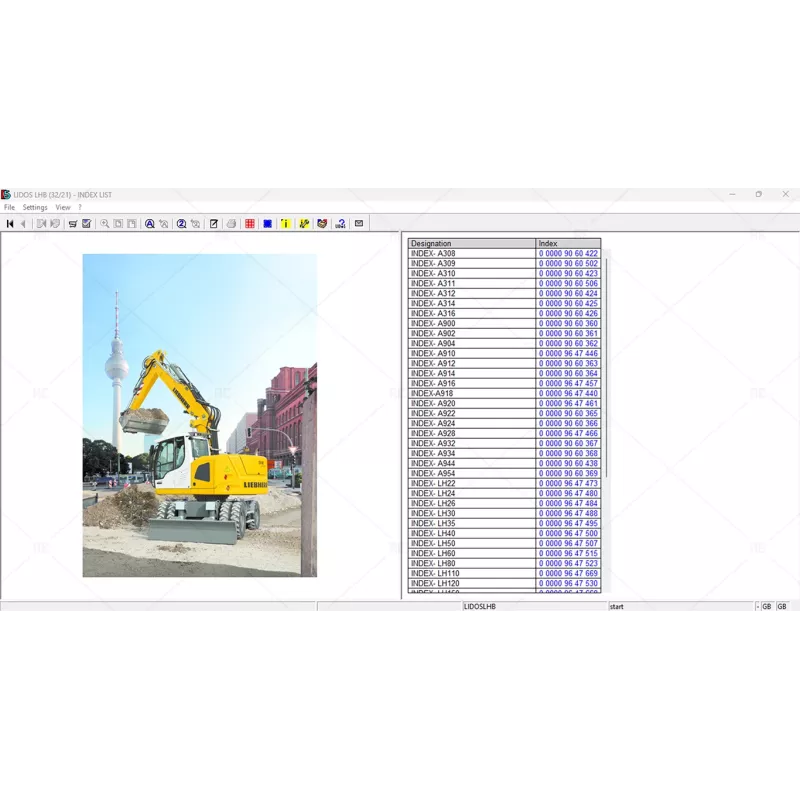Click the print icon
This screenshot has height=800, width=800.
(230, 225)
